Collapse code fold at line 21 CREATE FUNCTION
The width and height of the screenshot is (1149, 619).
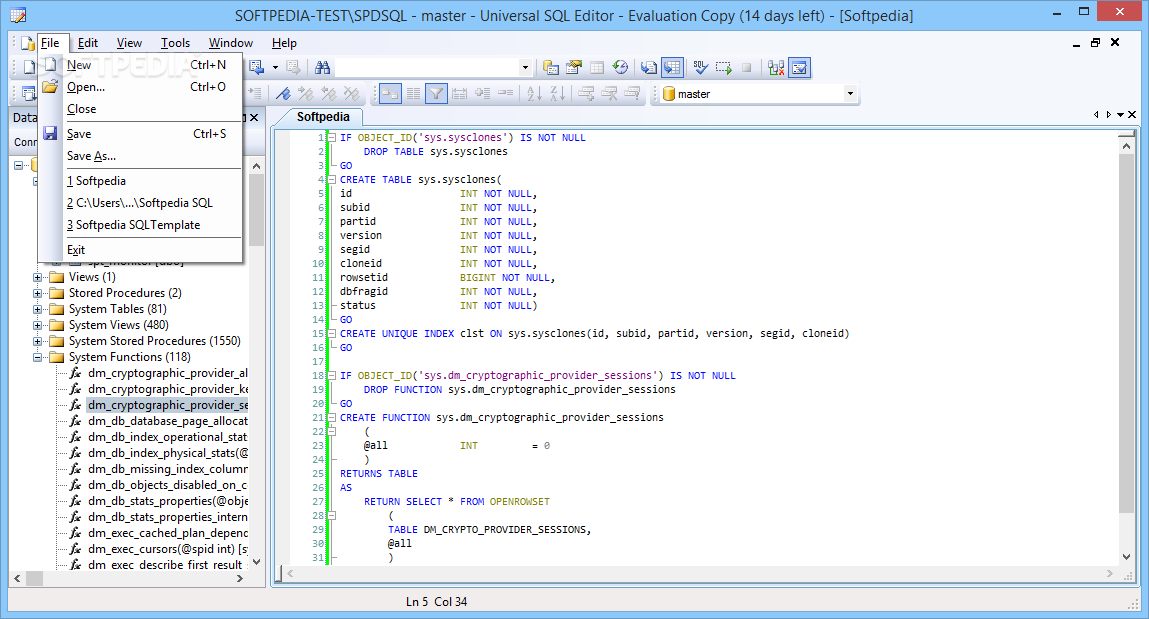tap(332, 418)
